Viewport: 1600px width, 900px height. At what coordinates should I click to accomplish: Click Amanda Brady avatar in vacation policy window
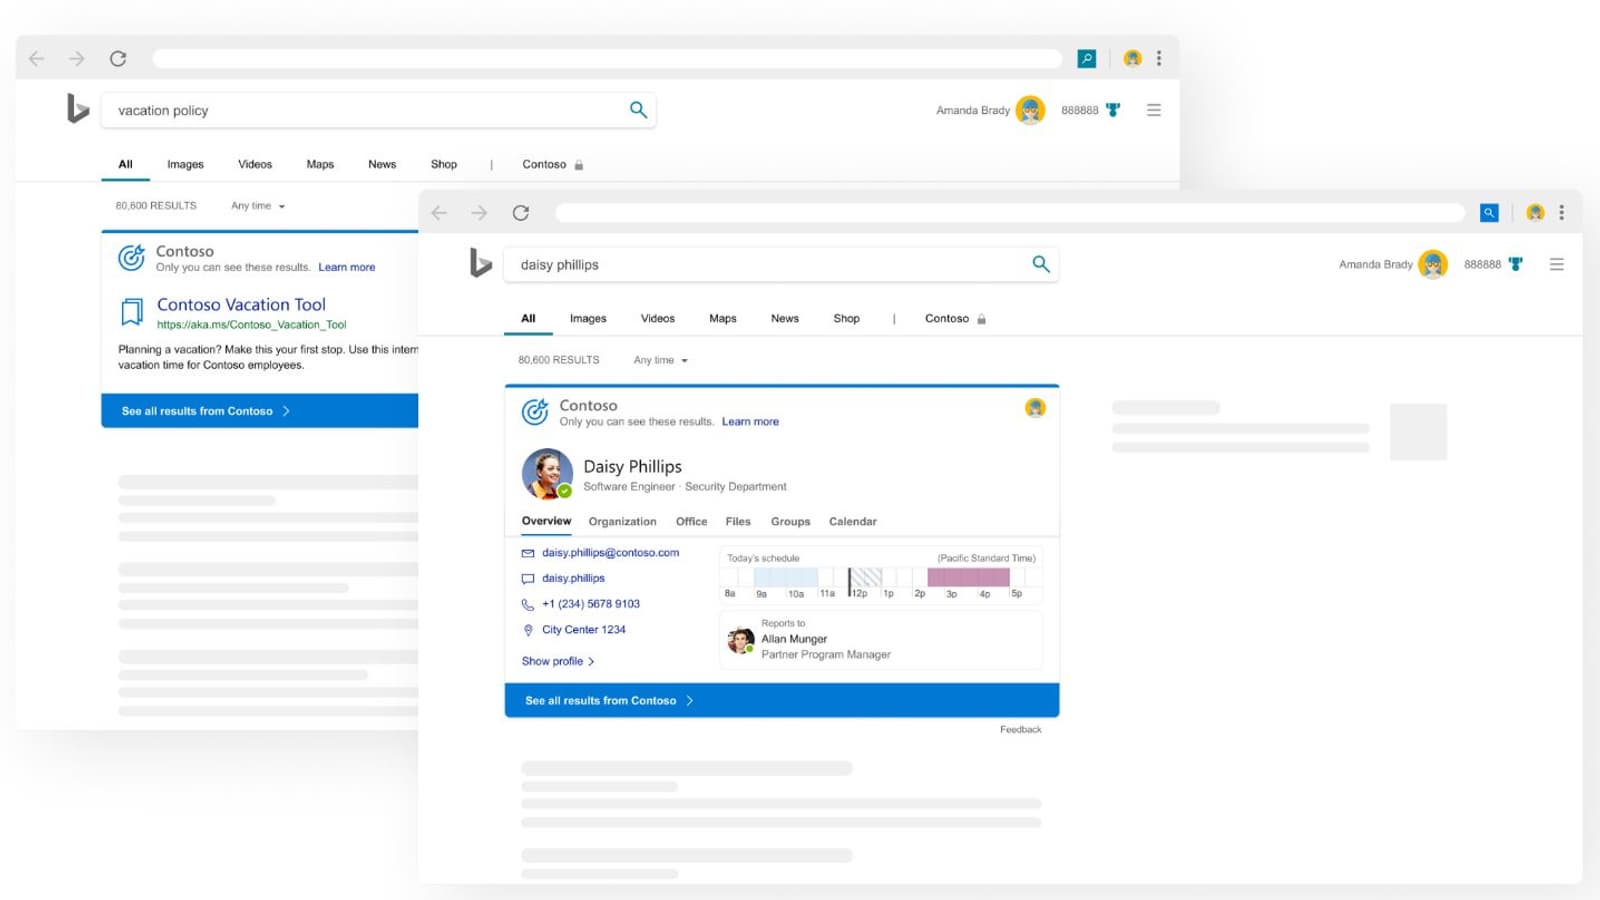[x=1030, y=110]
